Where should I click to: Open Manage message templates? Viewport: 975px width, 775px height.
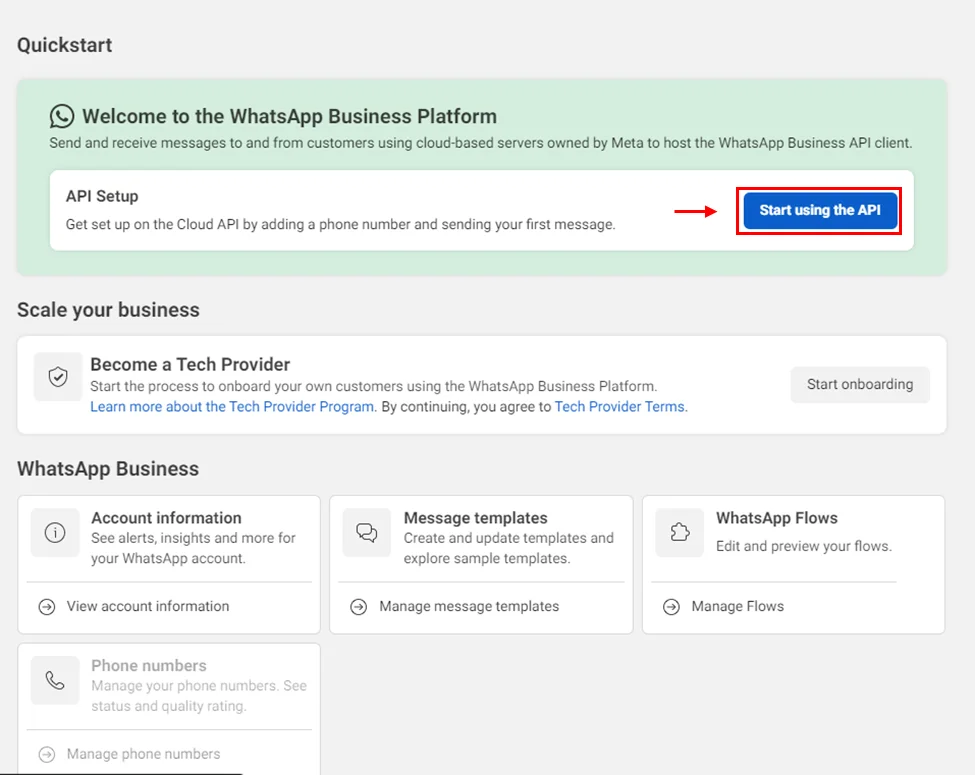[469, 606]
